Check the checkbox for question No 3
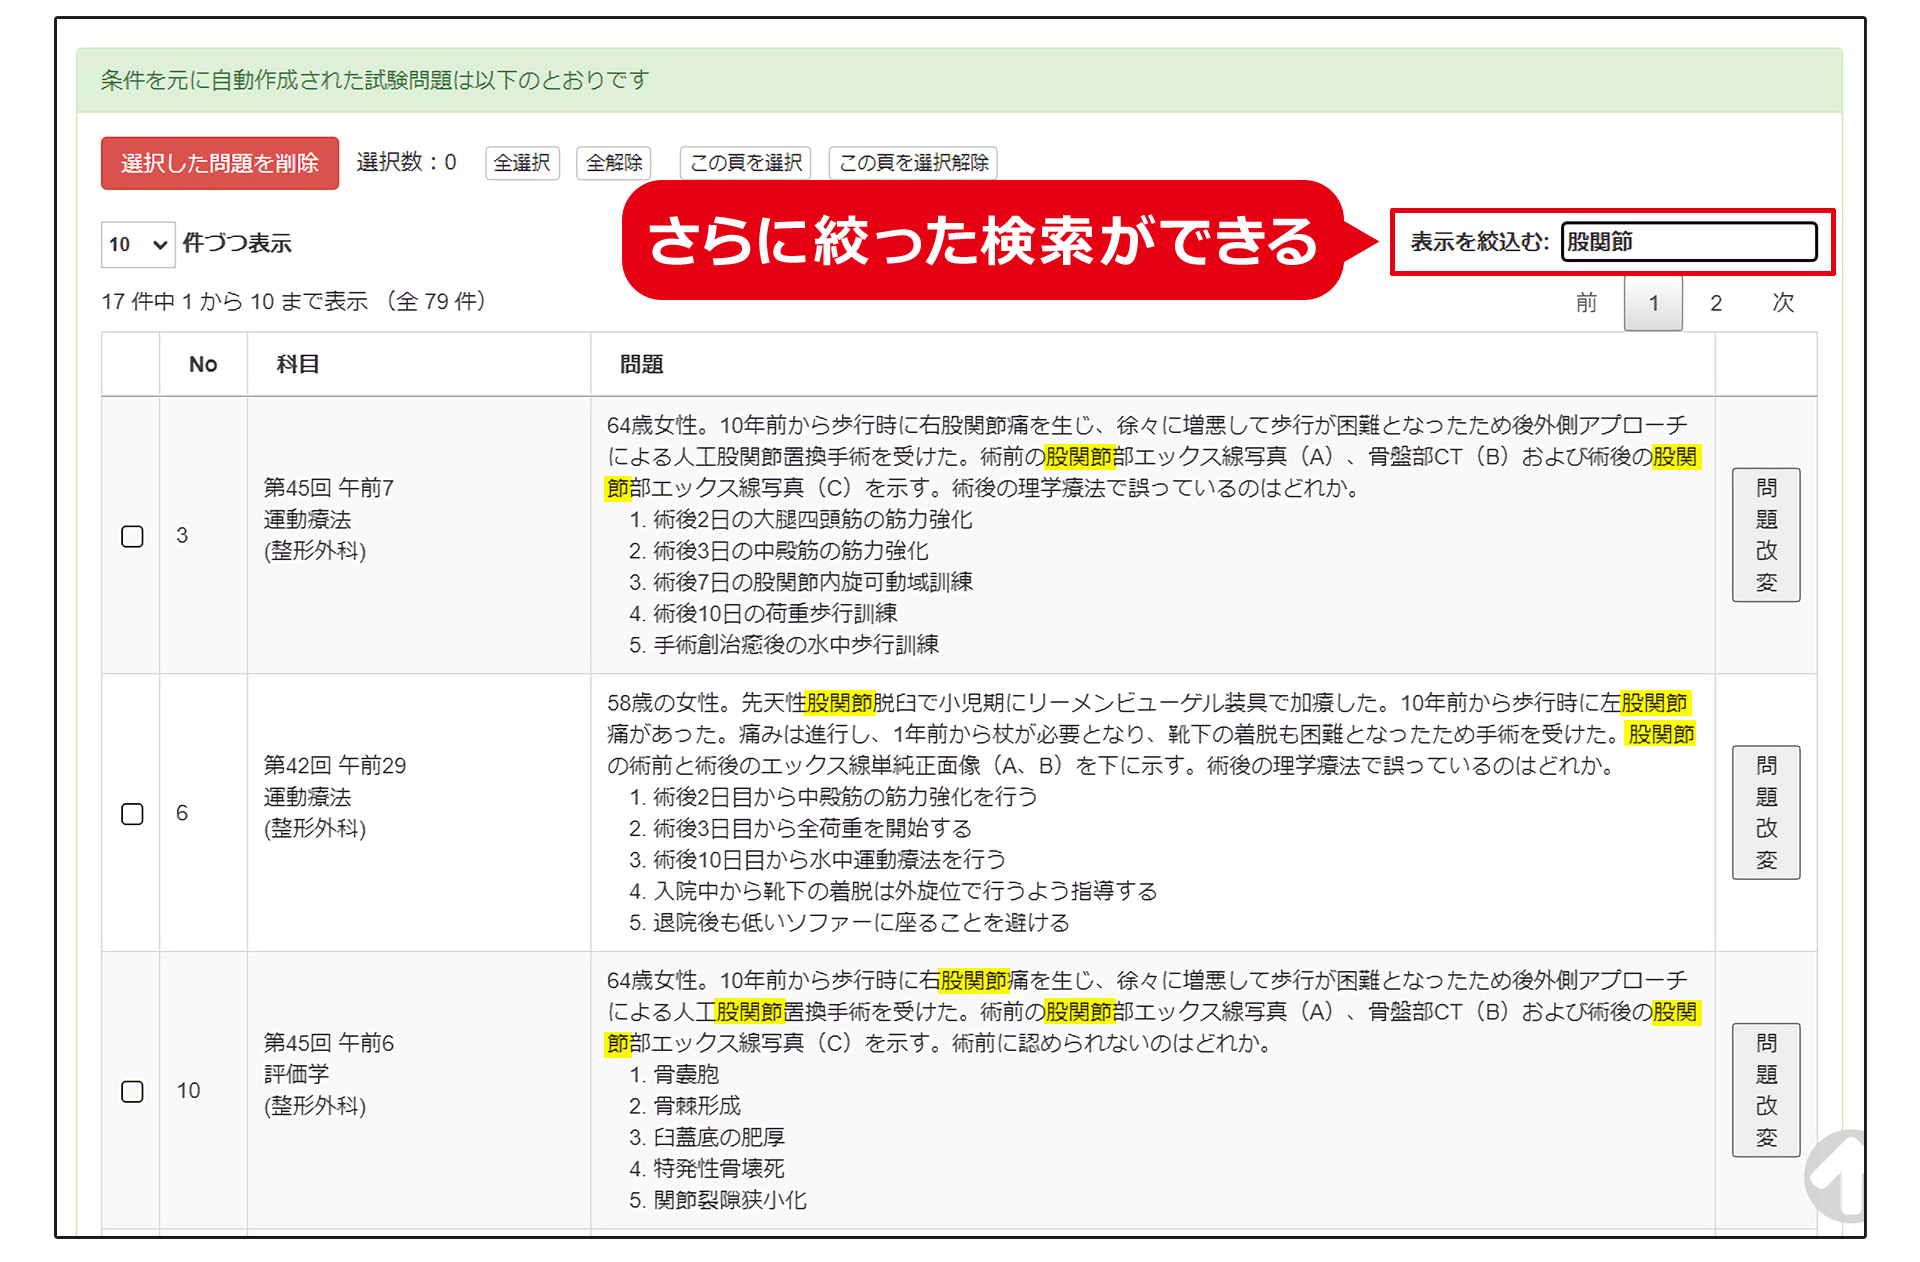The image size is (1920, 1262). pos(132,536)
